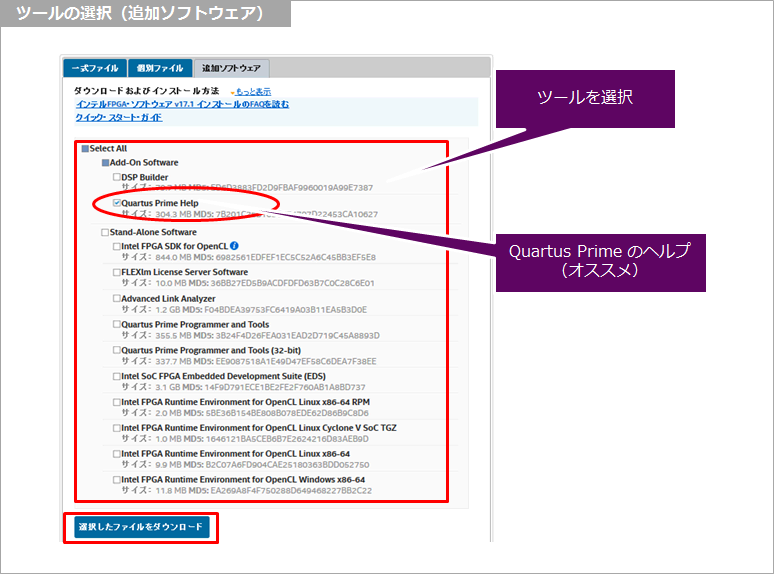This screenshot has height=574, width=774.
Task: Check Intel SoC FPGA Embedded Development Suite checkbox
Action: [116, 376]
